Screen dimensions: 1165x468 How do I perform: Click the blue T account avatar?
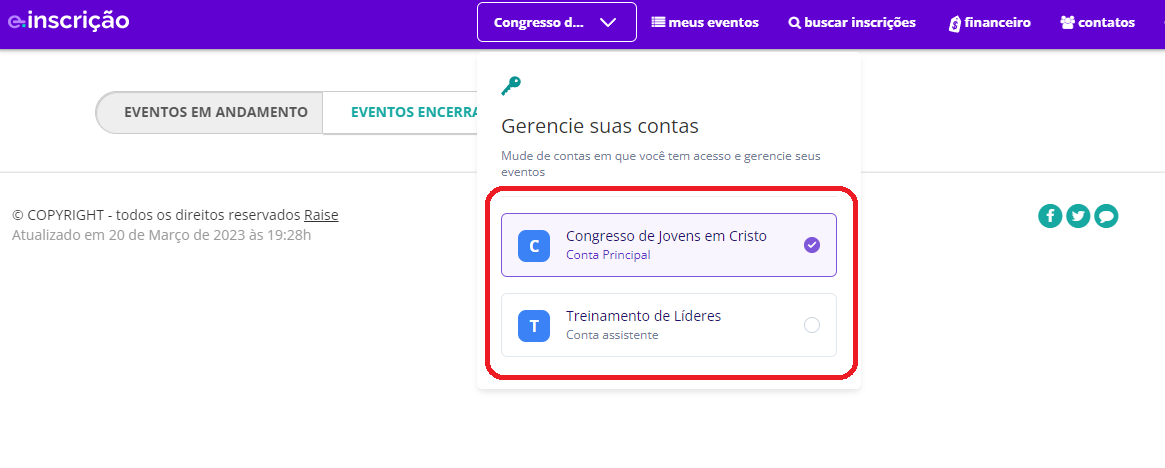point(534,325)
